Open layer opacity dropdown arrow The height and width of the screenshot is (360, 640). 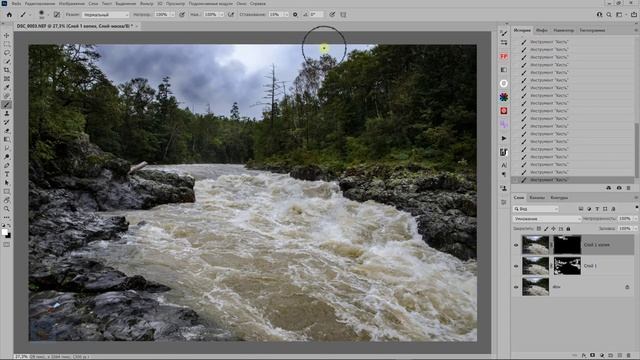635,219
